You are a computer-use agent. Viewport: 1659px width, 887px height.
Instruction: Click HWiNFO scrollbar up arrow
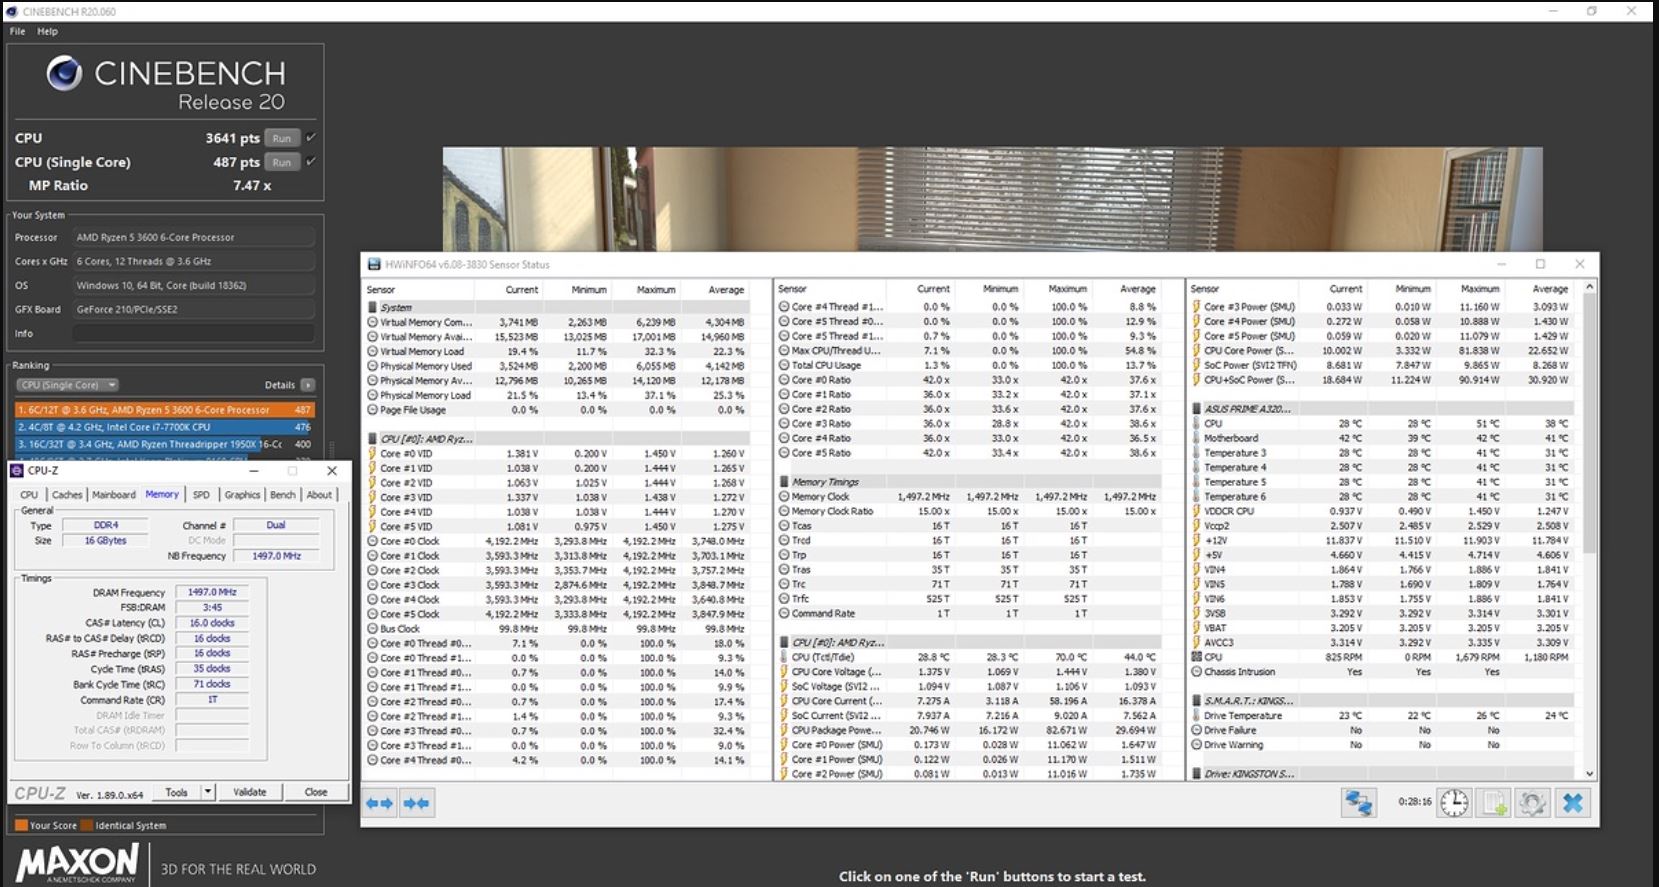(1590, 287)
